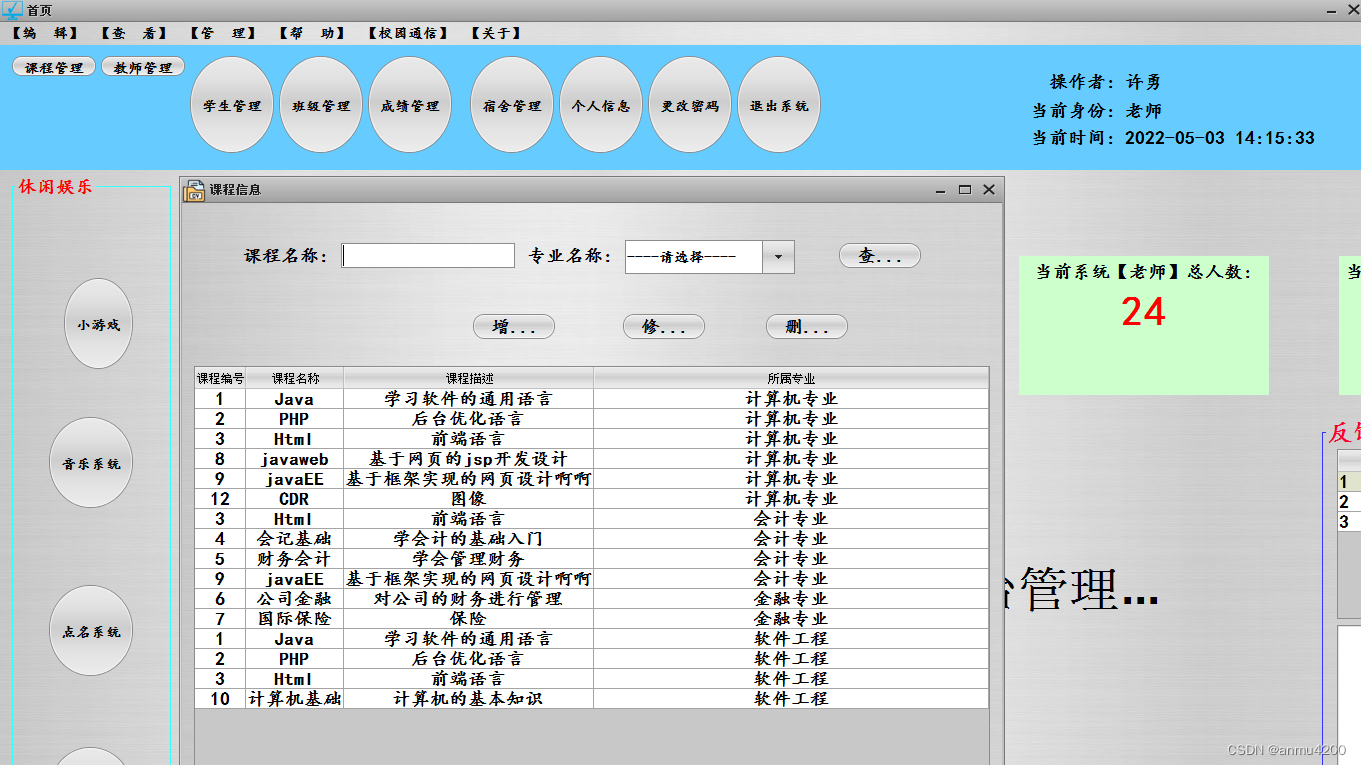Click the 会计专业 cell in 财务会计 row
The image size is (1361, 765).
click(x=791, y=559)
